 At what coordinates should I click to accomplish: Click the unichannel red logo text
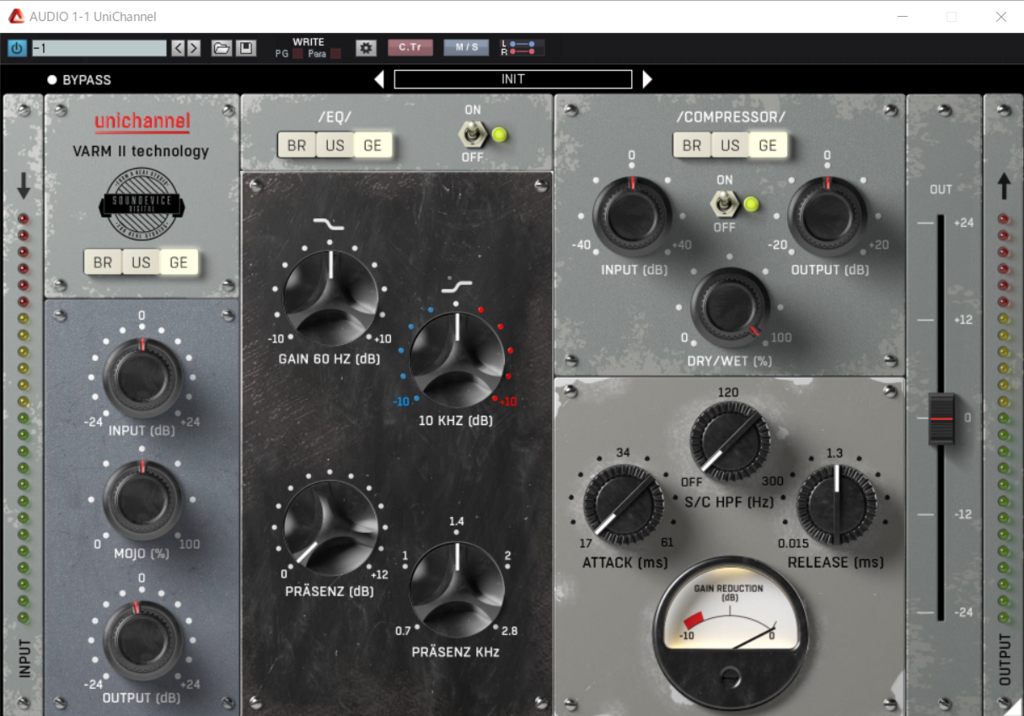pyautogui.click(x=142, y=121)
